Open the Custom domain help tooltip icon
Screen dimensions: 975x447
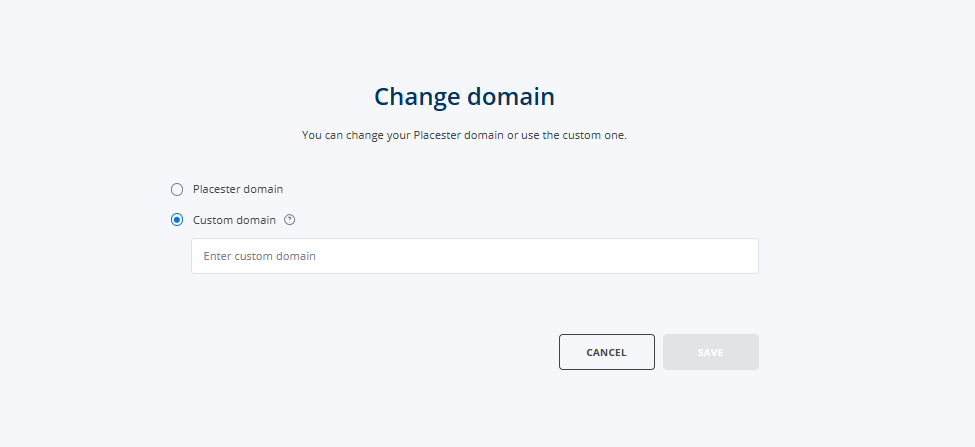[289, 219]
